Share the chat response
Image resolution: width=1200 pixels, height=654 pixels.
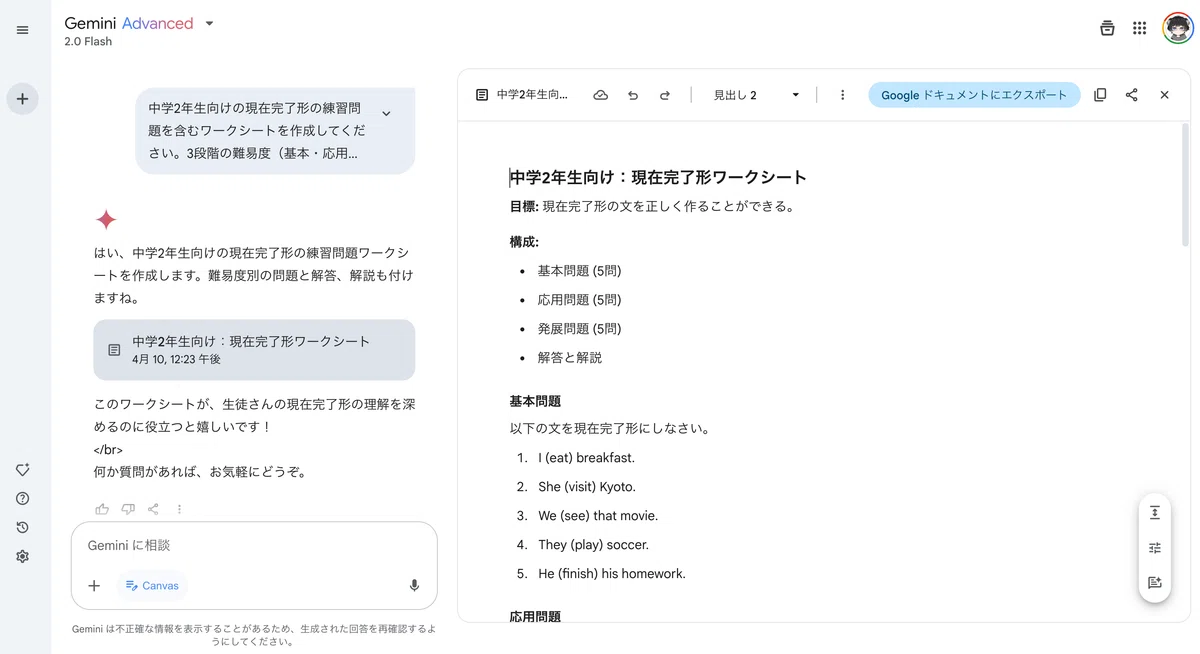(x=153, y=509)
